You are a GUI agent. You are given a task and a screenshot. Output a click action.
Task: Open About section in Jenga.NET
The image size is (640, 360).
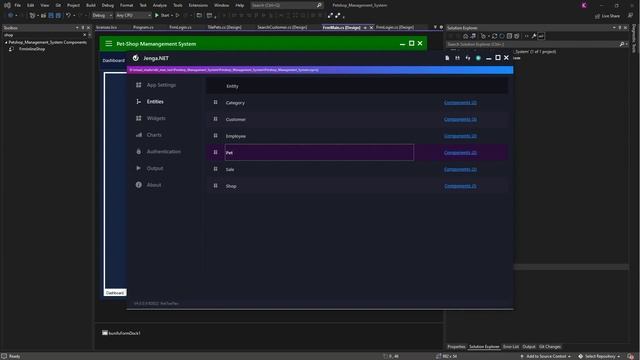(153, 185)
